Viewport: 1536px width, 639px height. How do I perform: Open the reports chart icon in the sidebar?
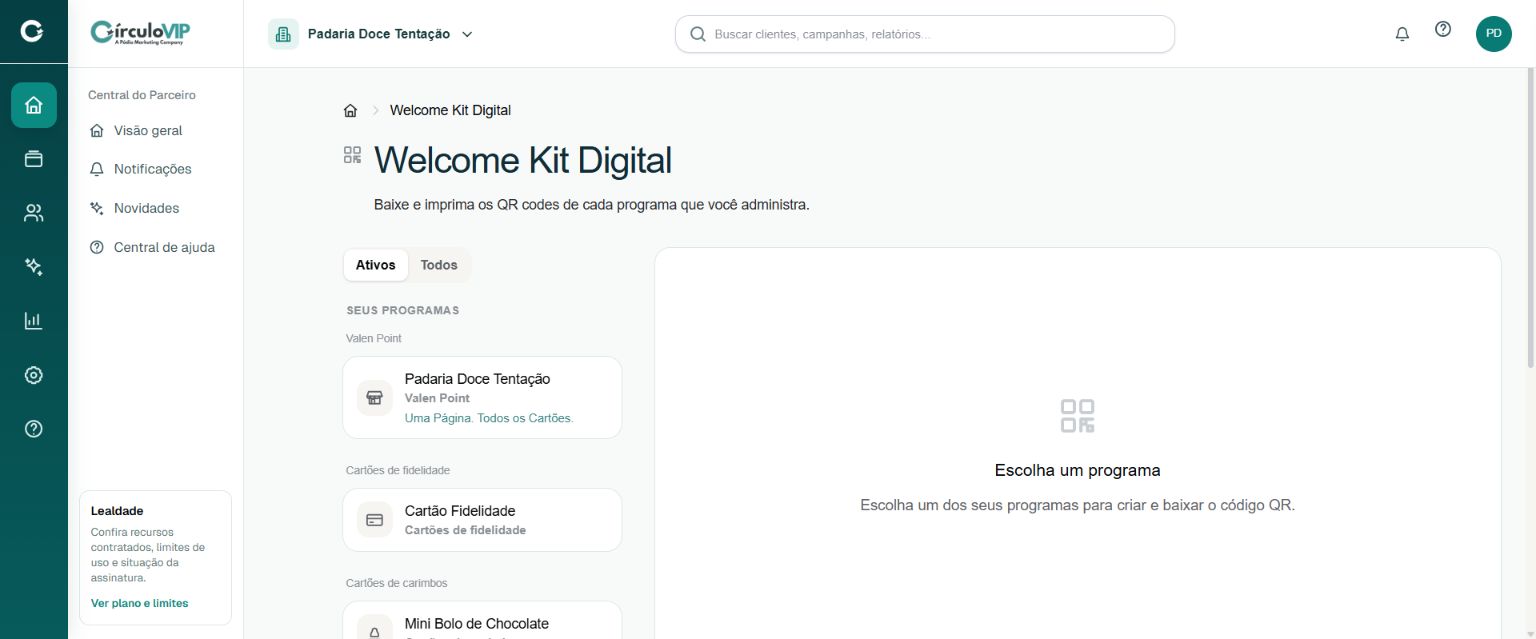pos(34,321)
